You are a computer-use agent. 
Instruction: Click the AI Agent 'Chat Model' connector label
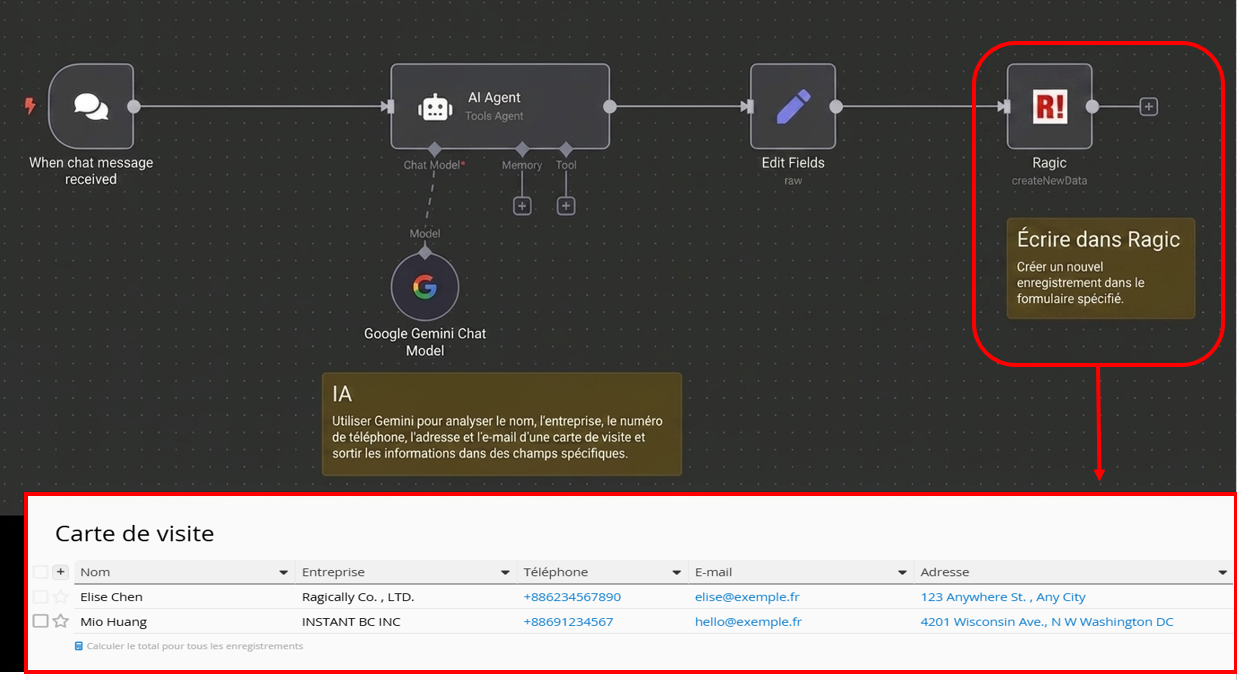pos(434,165)
